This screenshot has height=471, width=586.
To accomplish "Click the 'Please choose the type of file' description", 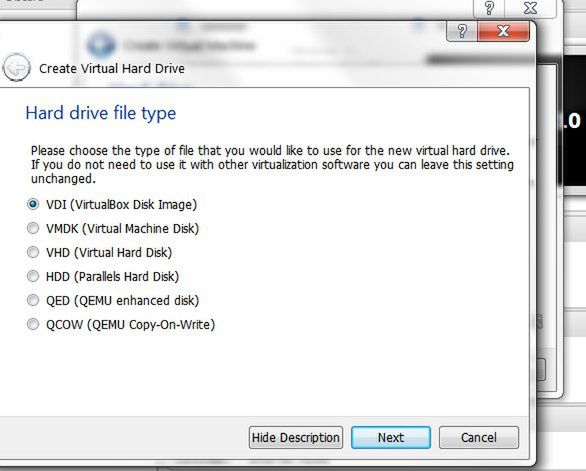I will tap(272, 164).
